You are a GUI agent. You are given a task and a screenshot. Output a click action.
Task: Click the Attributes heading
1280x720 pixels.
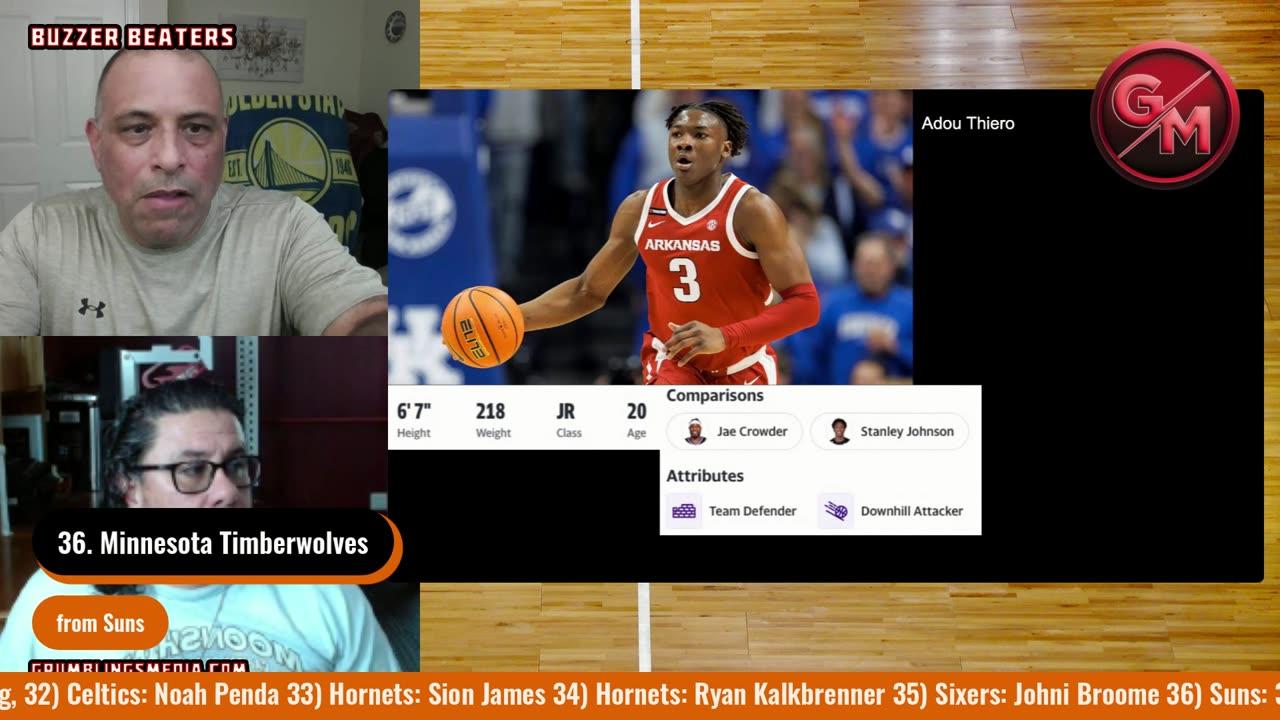tap(705, 476)
